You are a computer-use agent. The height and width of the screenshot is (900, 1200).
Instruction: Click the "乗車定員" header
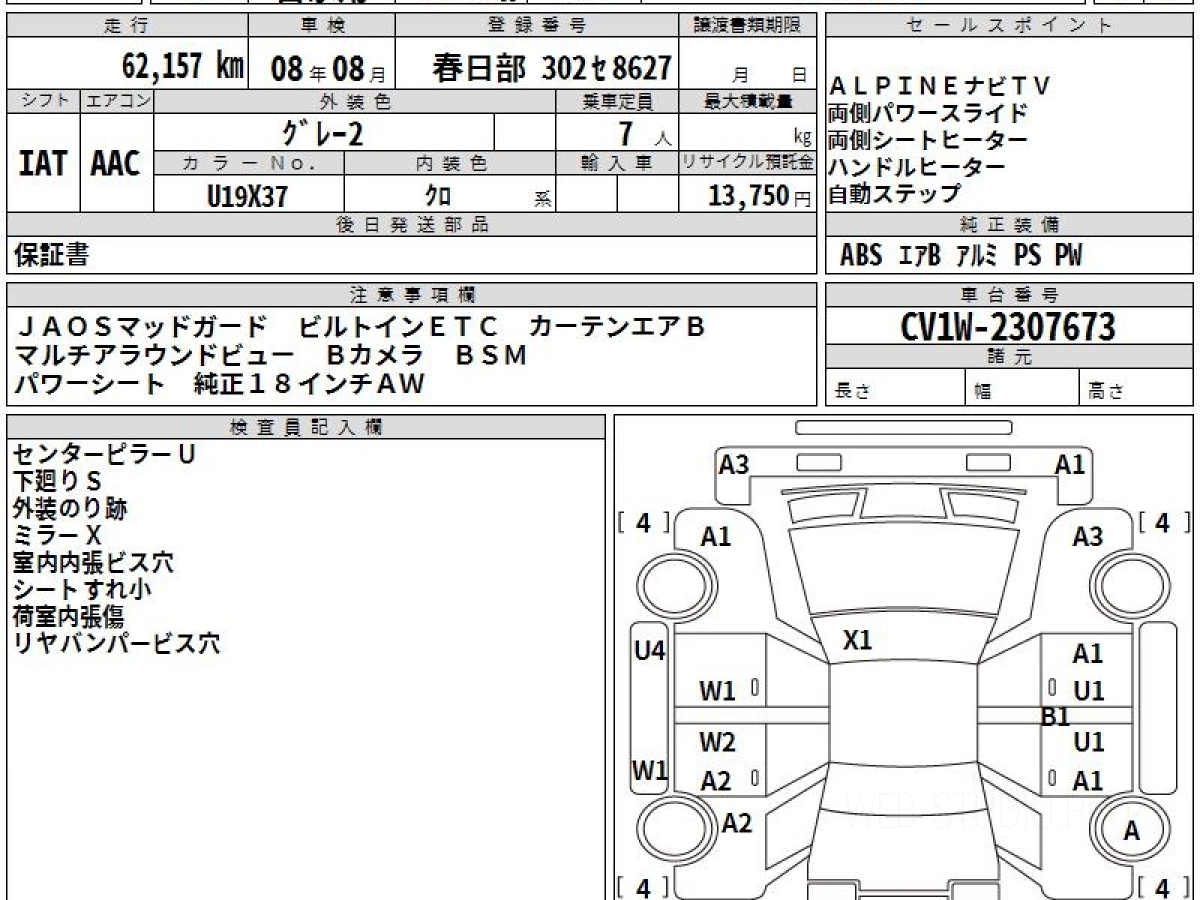tap(617, 101)
